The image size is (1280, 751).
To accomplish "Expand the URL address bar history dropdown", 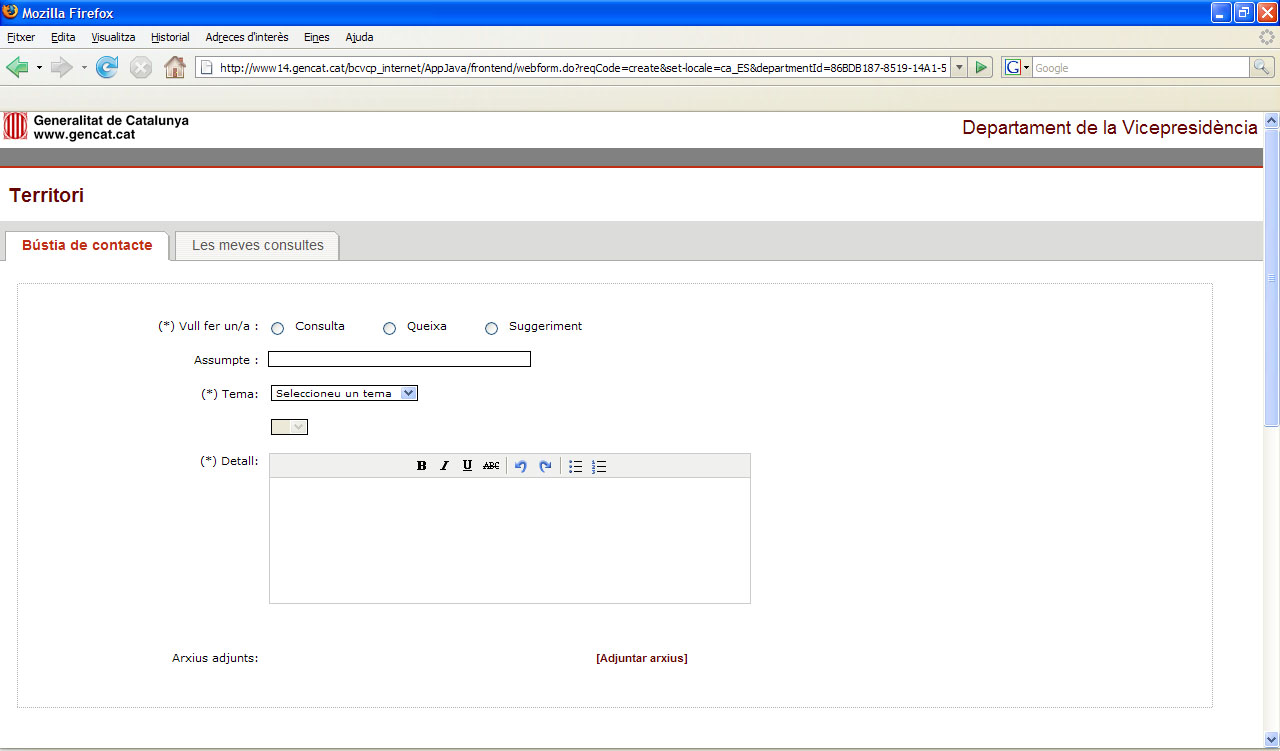I will pos(959,67).
